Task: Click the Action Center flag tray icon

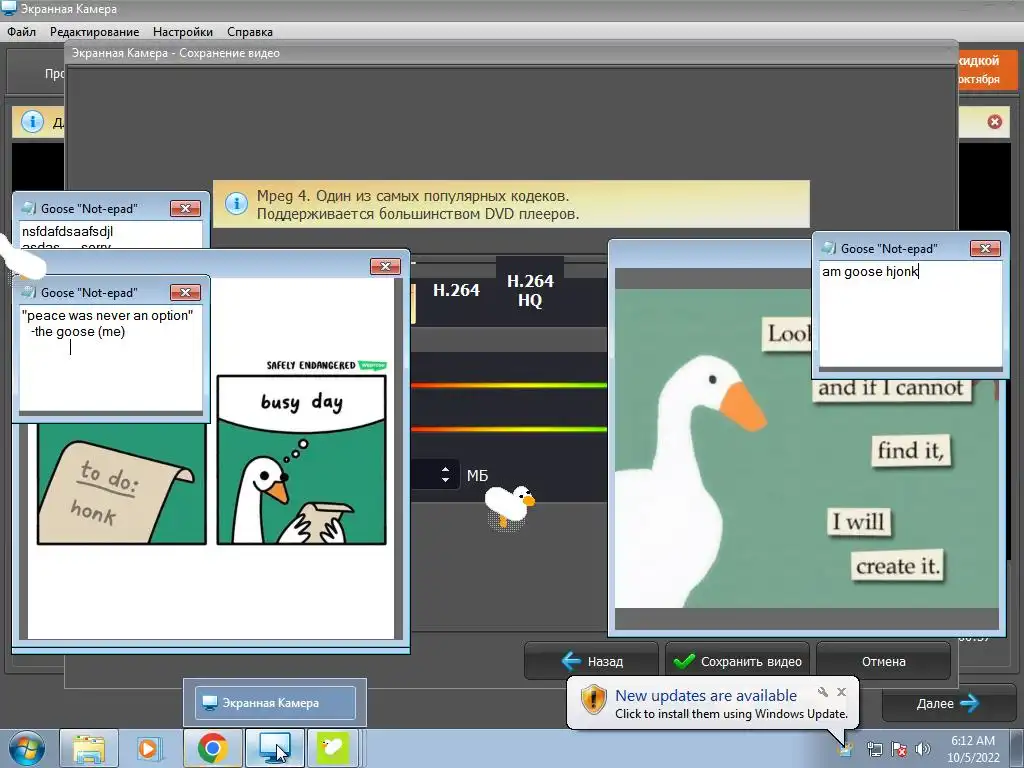Action: 899,750
